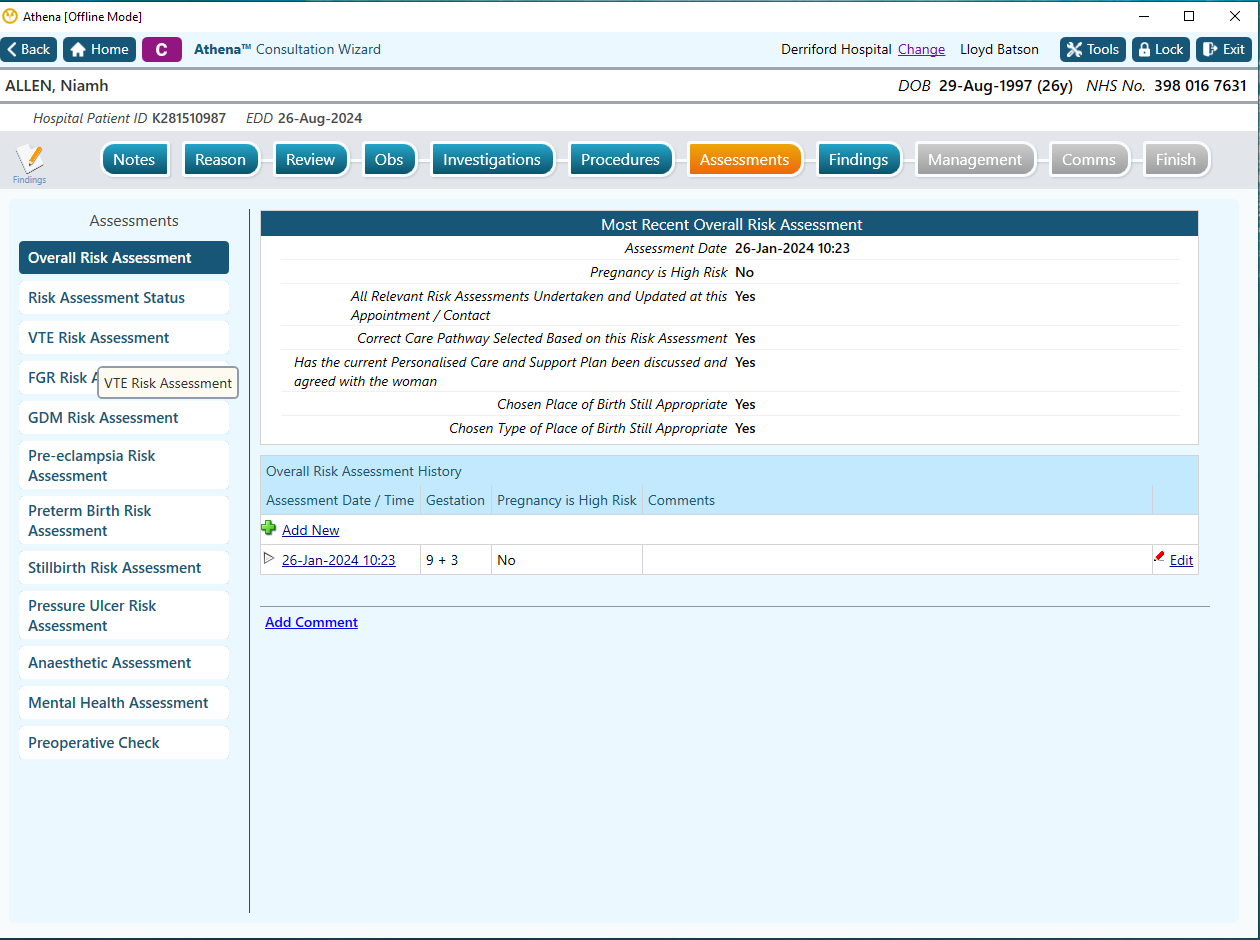
Task: Open the Tools menu
Action: point(1093,49)
